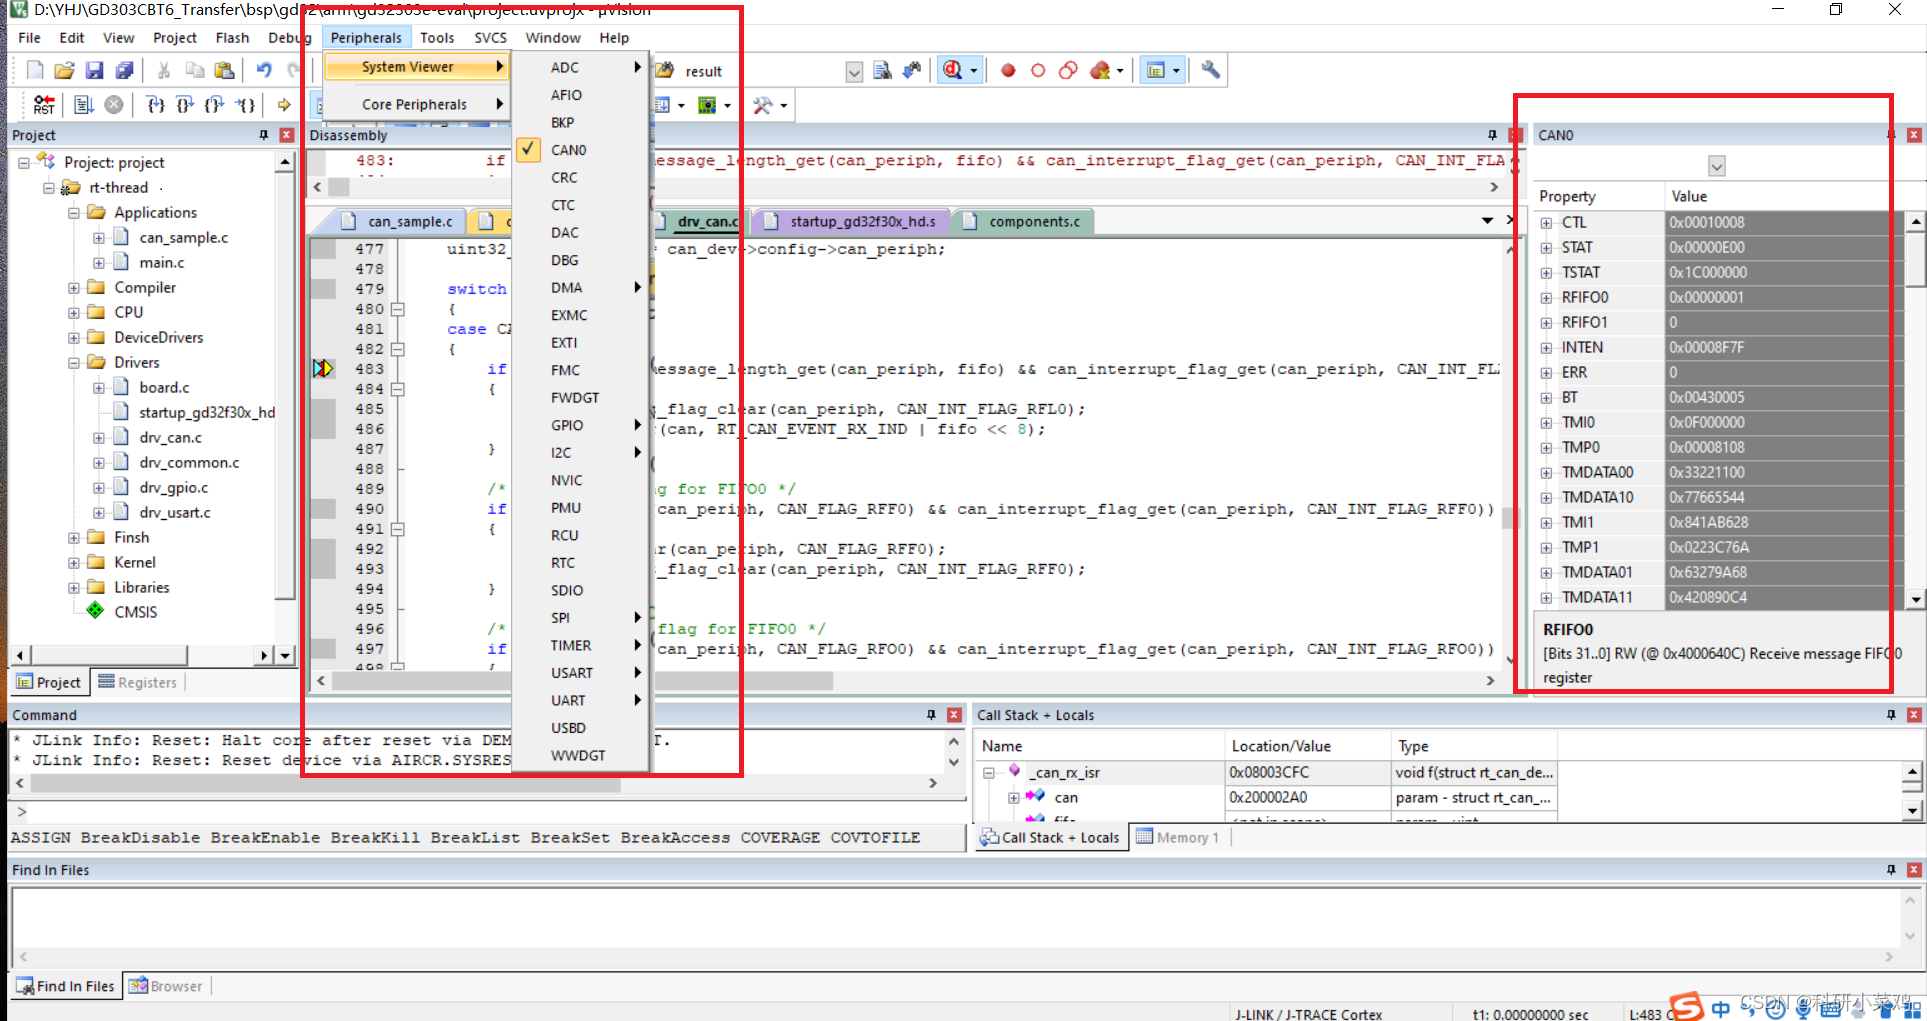Expand the CPU folder in project tree

click(x=74, y=313)
